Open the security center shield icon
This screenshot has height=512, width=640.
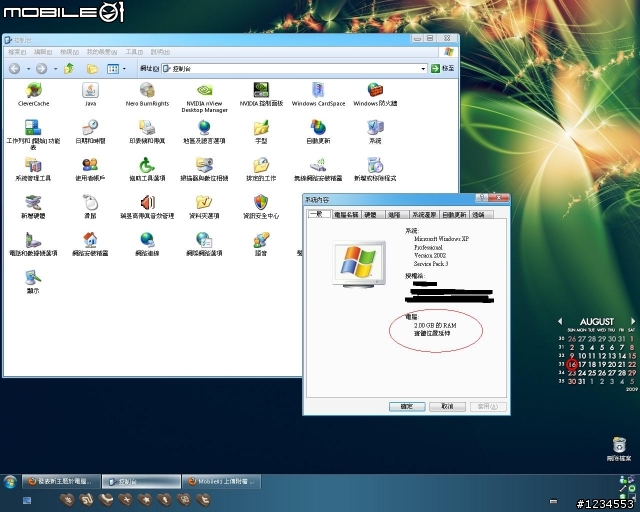[x=261, y=207]
